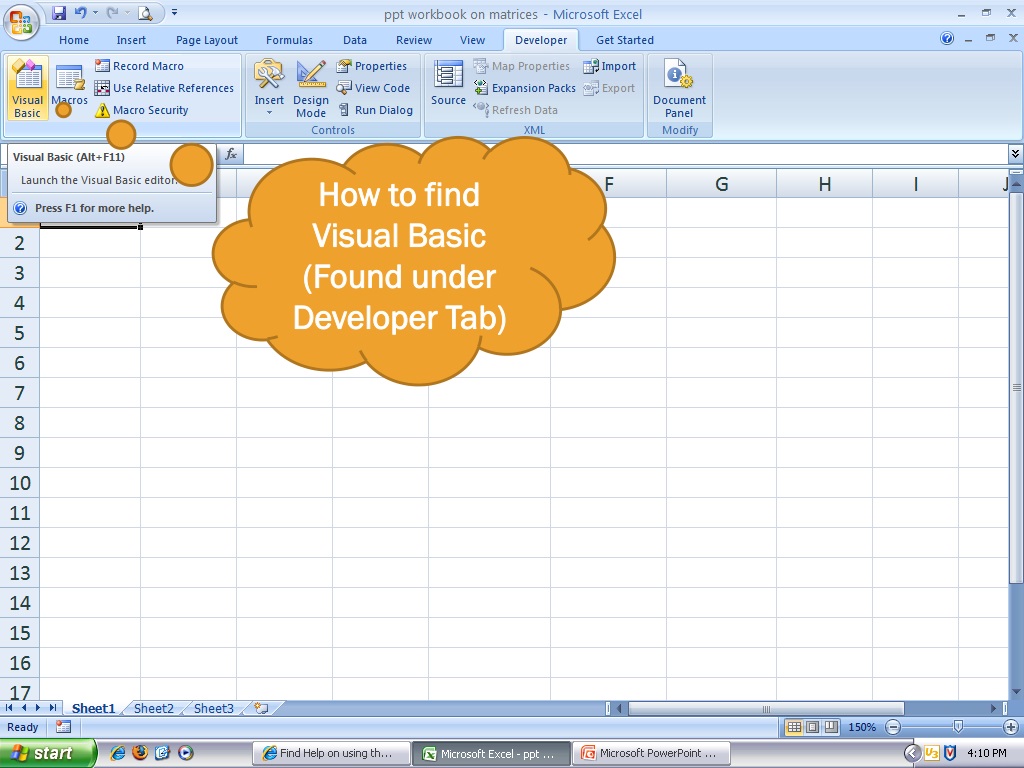Switch to Sheet2
Image resolution: width=1024 pixels, height=768 pixels.
tap(153, 709)
